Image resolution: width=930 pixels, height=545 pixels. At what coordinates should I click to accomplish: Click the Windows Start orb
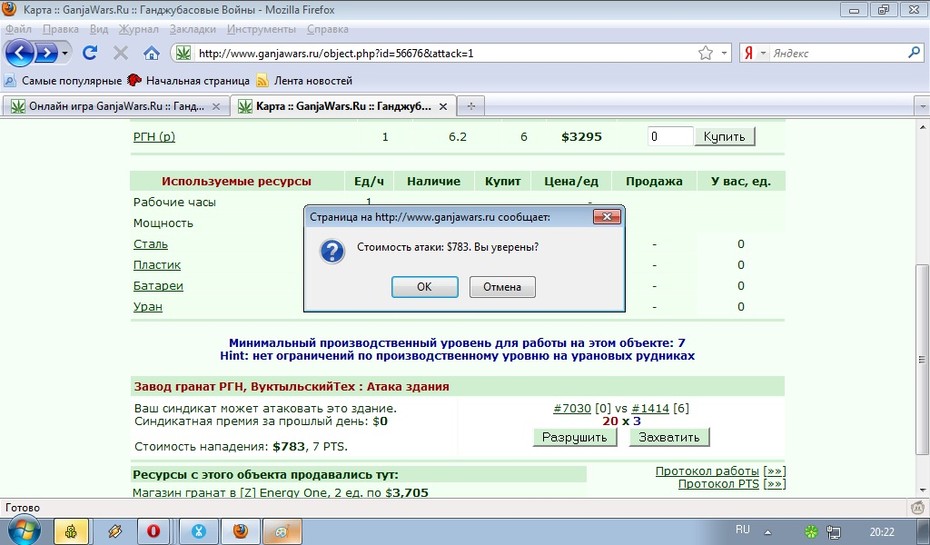pos(23,530)
